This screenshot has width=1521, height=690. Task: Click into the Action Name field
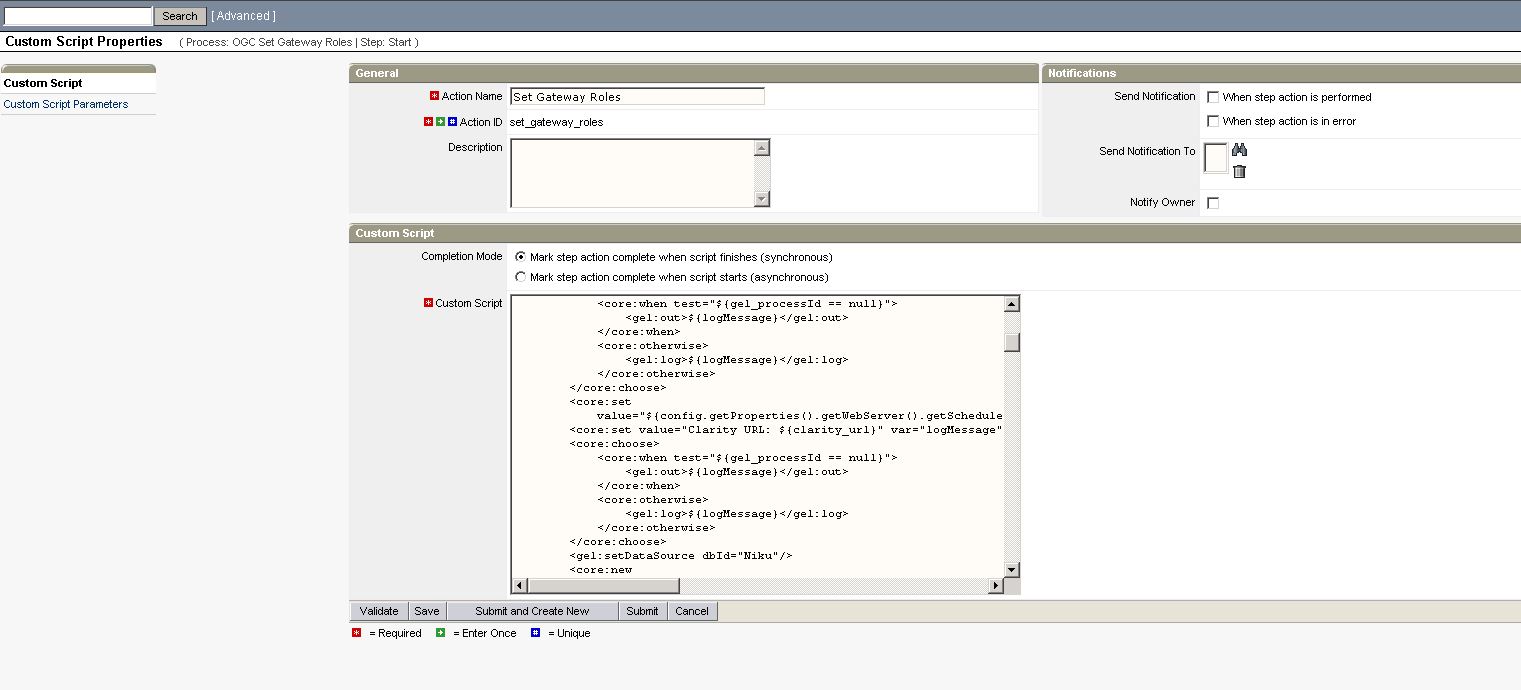[637, 97]
